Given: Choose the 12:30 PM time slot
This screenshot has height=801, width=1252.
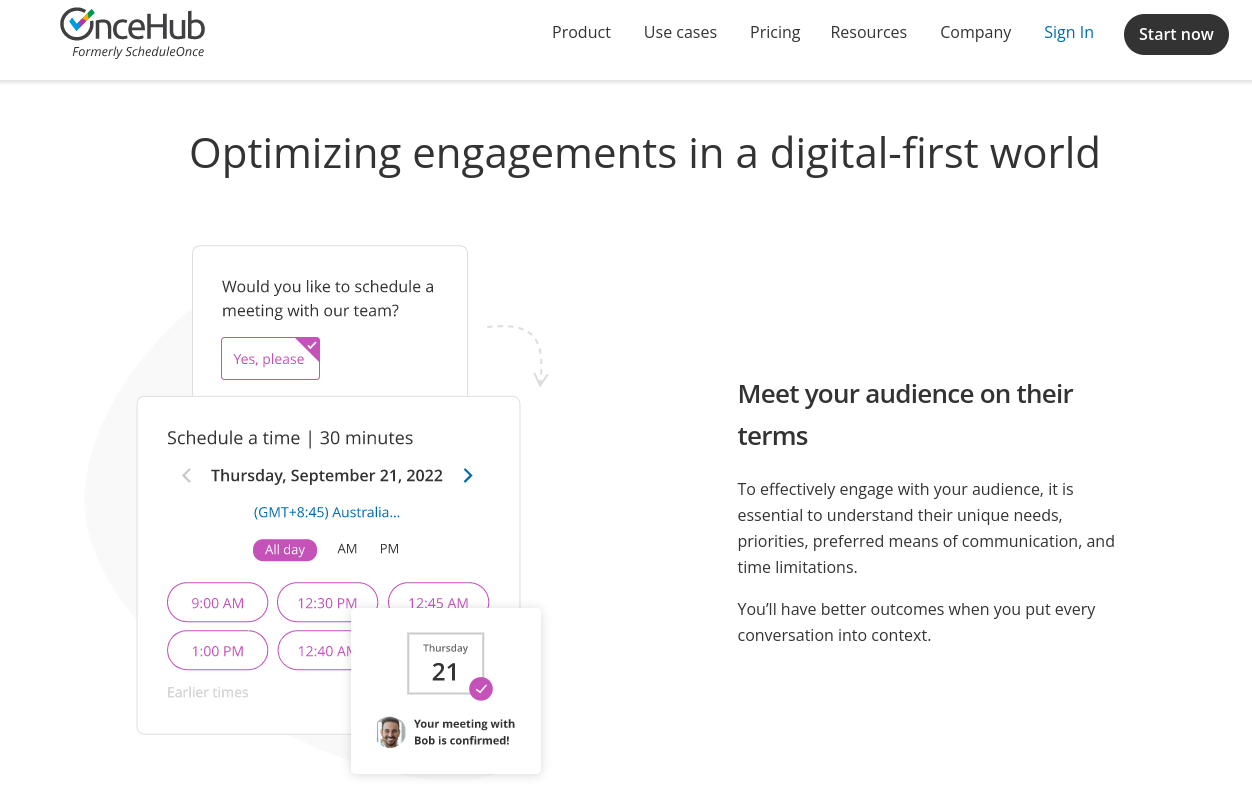Looking at the screenshot, I should pyautogui.click(x=327, y=602).
